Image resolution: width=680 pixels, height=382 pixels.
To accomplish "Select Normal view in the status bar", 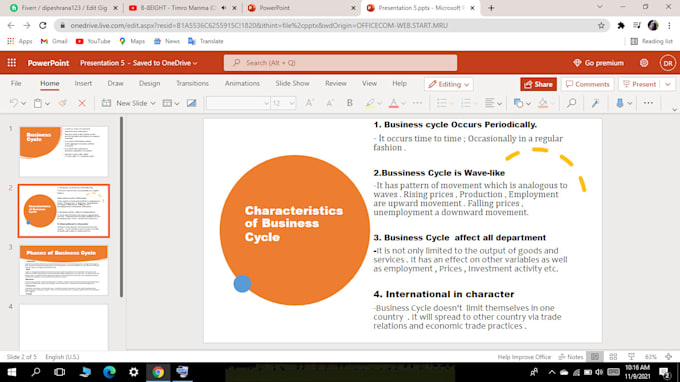I will [595, 356].
